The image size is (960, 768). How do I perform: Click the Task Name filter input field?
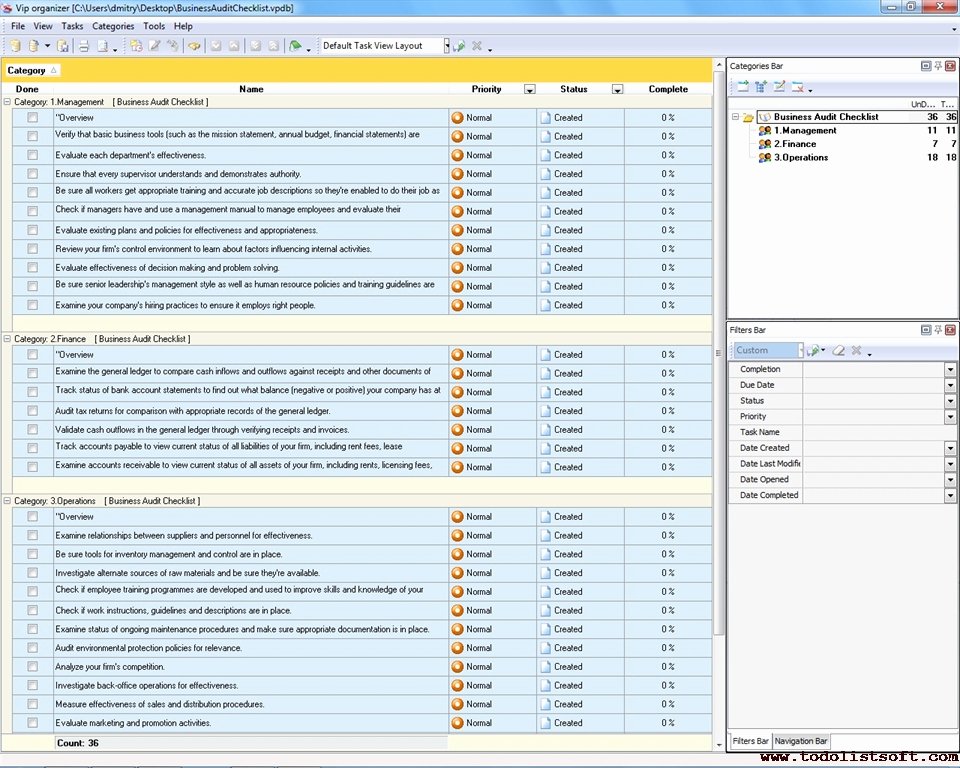[879, 432]
